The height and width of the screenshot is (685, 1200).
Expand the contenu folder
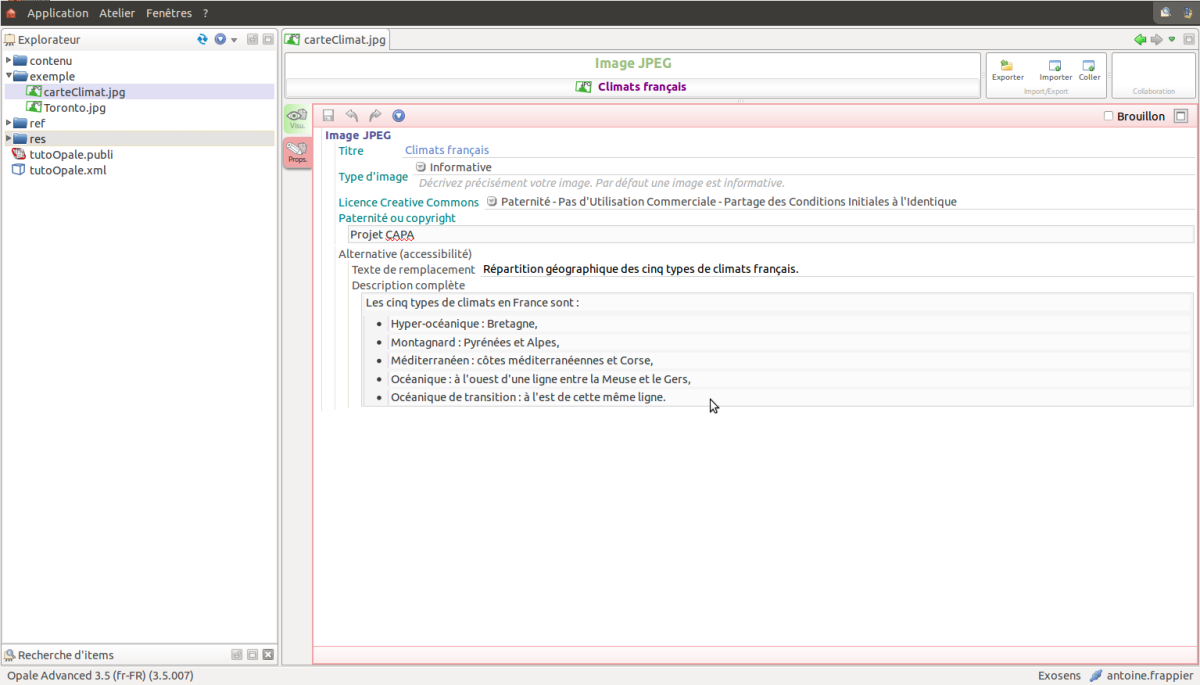click(9, 61)
